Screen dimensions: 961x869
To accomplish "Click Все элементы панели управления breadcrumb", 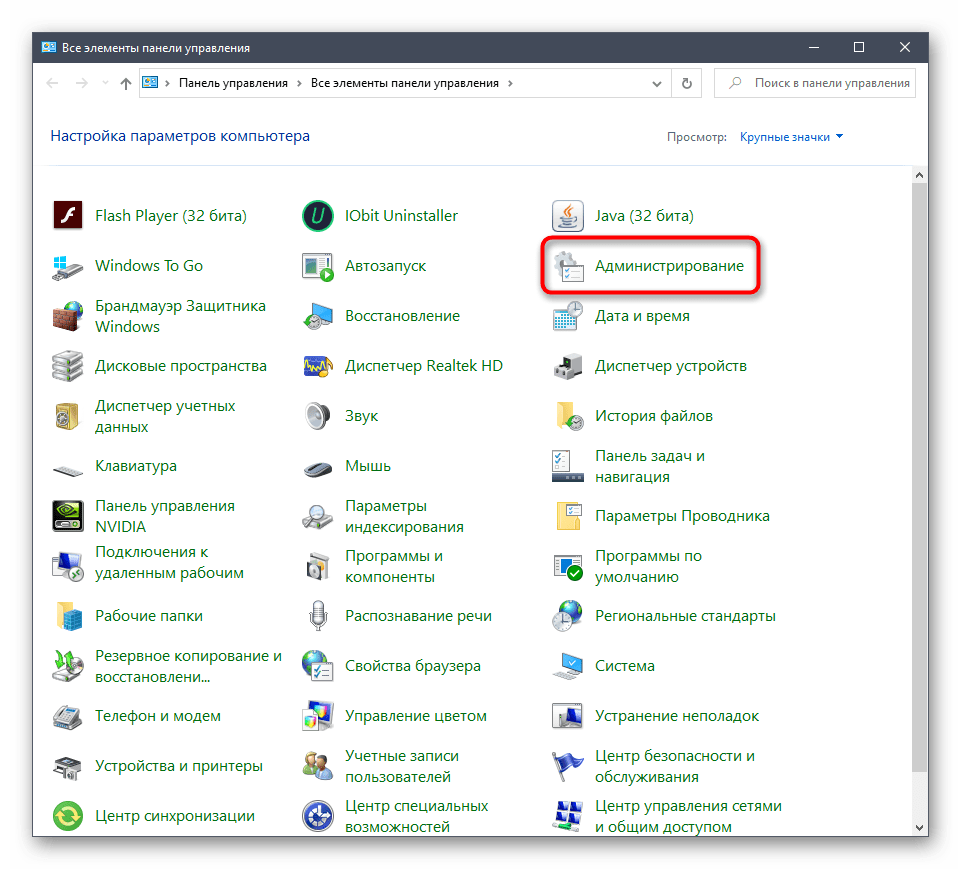I will 406,84.
